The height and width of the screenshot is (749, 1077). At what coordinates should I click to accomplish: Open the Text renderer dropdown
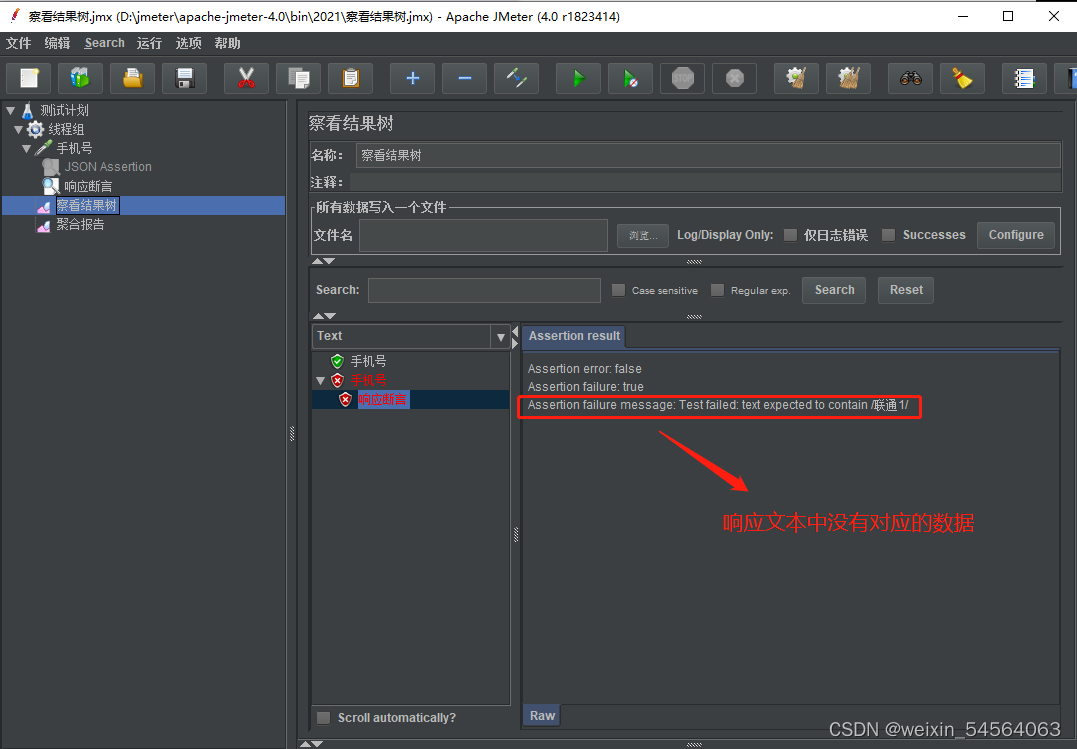(501, 337)
